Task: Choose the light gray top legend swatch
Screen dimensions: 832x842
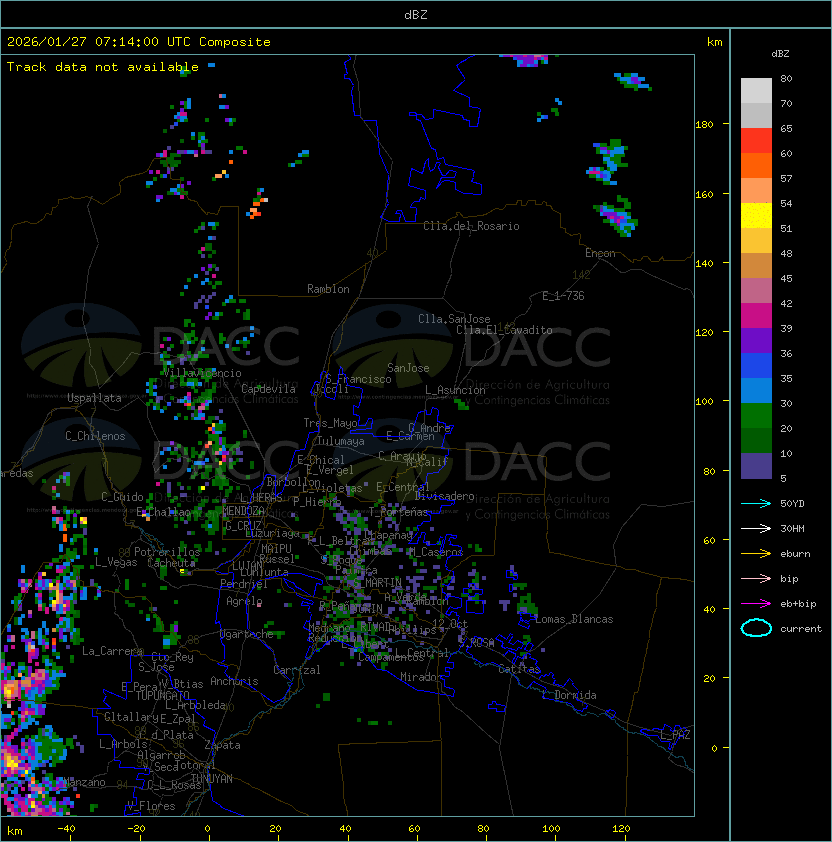Action: (756, 90)
